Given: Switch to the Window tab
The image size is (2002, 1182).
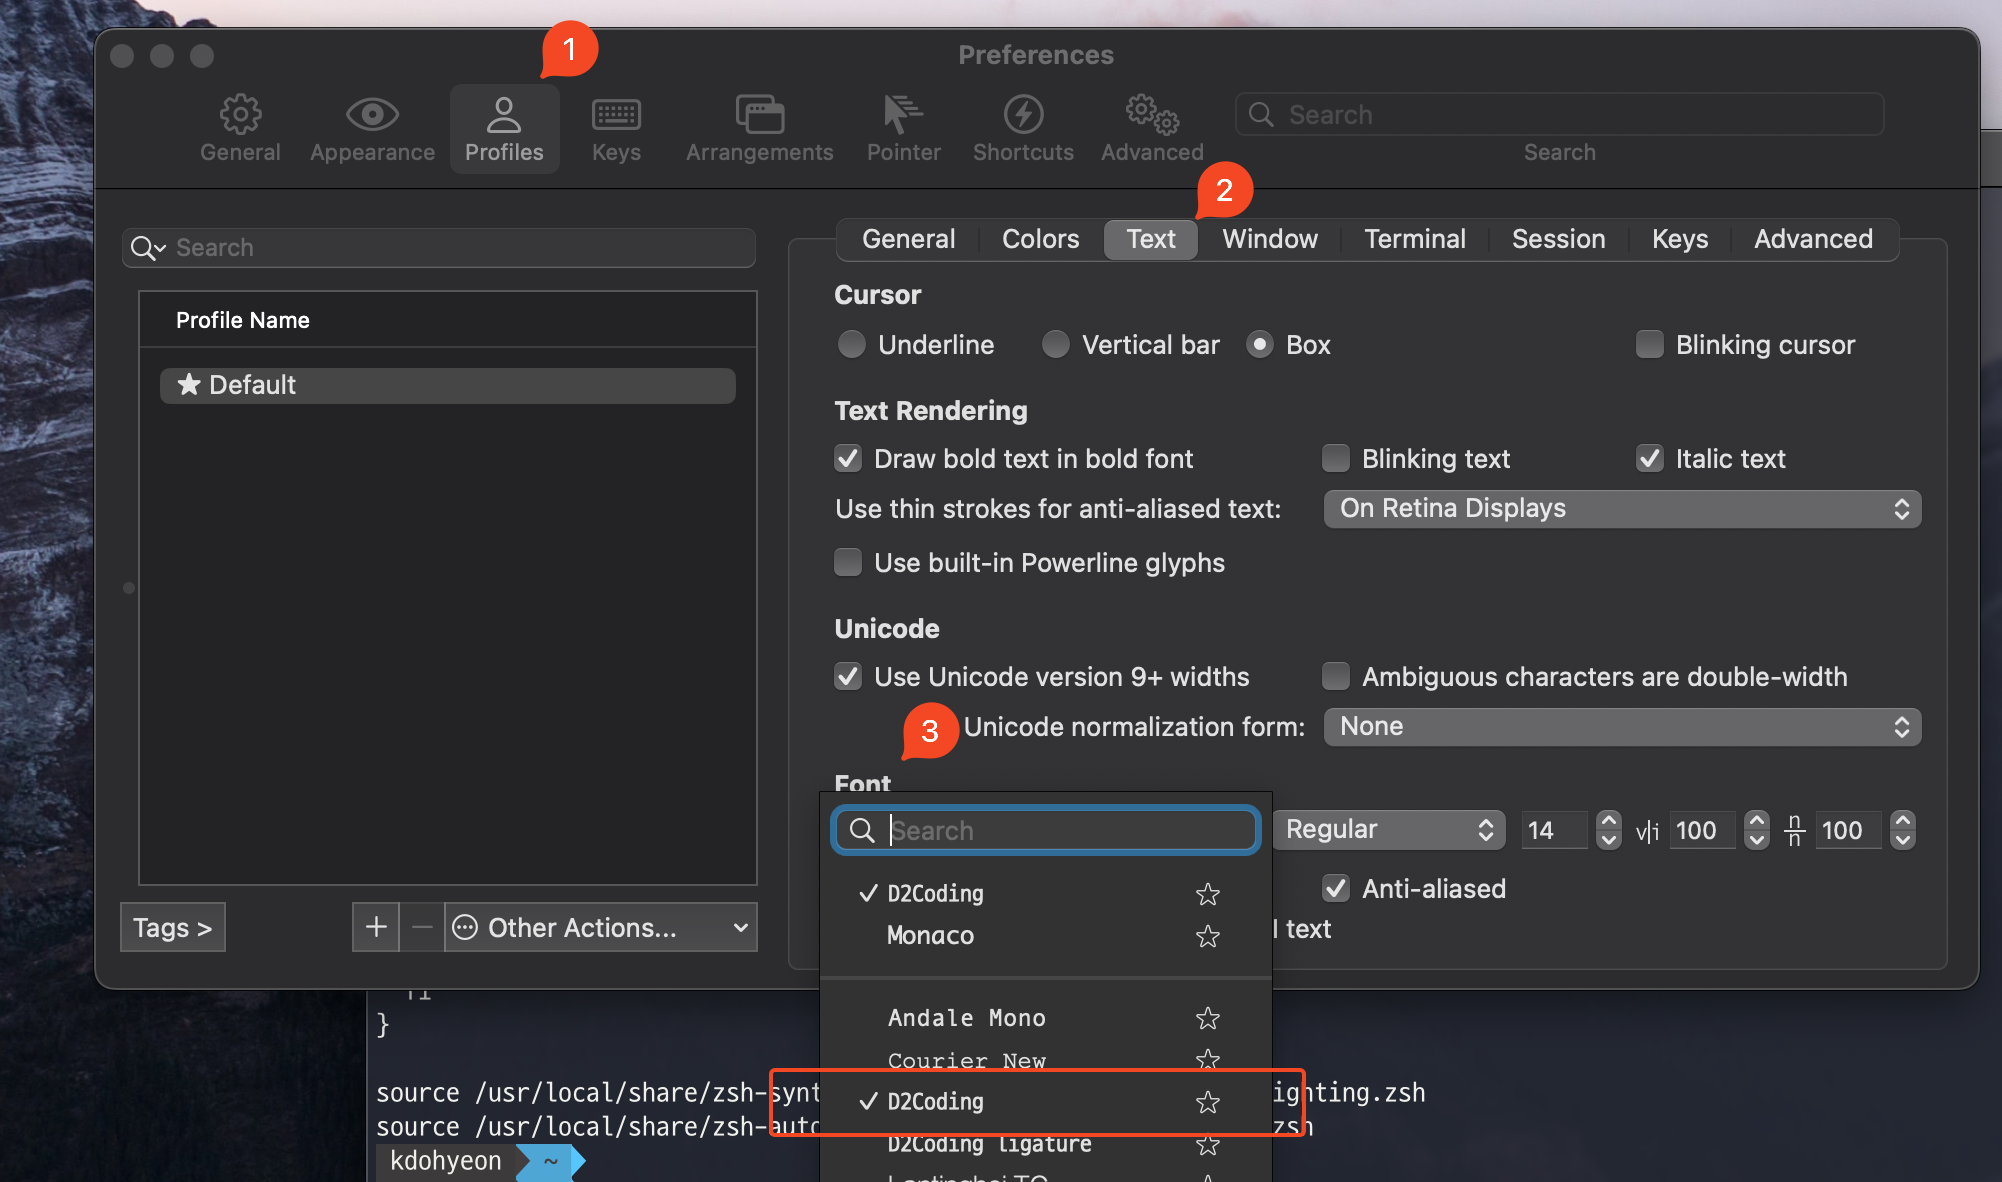Looking at the screenshot, I should (1269, 239).
